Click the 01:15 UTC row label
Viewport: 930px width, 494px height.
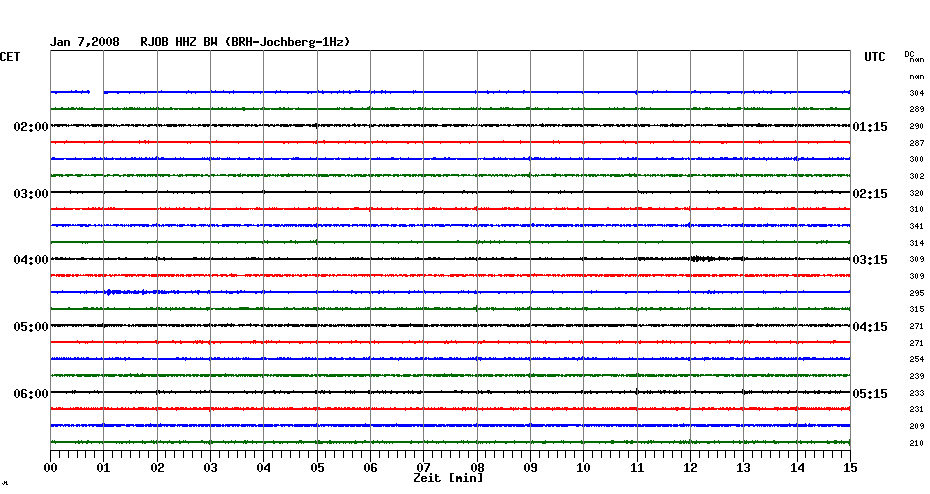(870, 127)
